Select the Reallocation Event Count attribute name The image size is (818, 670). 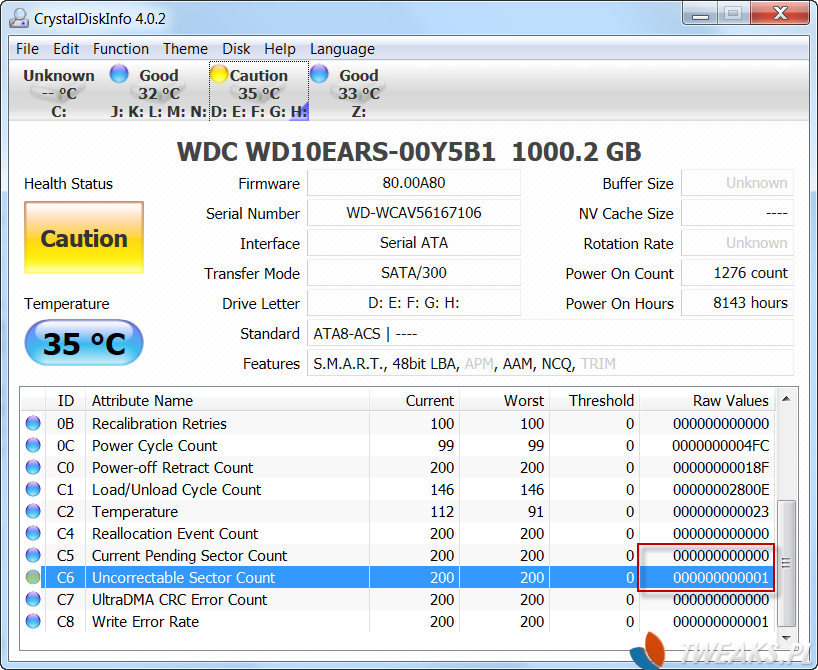175,533
